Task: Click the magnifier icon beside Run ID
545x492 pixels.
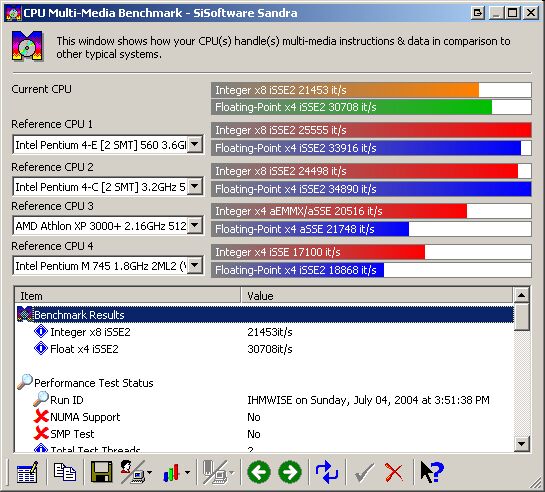Action: [x=41, y=399]
